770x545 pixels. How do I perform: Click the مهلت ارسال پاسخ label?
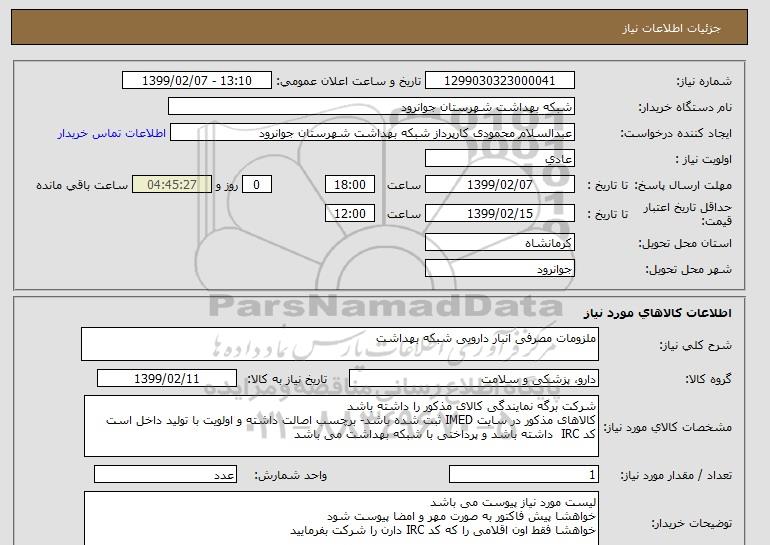pyautogui.click(x=684, y=185)
